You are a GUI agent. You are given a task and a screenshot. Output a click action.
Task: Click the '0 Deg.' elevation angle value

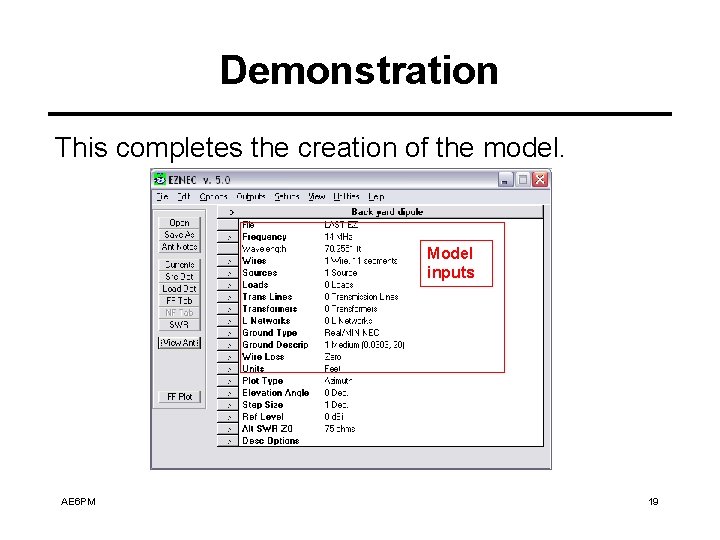click(336, 393)
